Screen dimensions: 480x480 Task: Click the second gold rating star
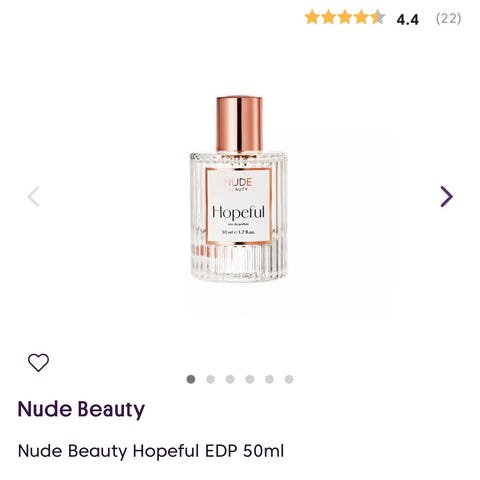point(328,17)
